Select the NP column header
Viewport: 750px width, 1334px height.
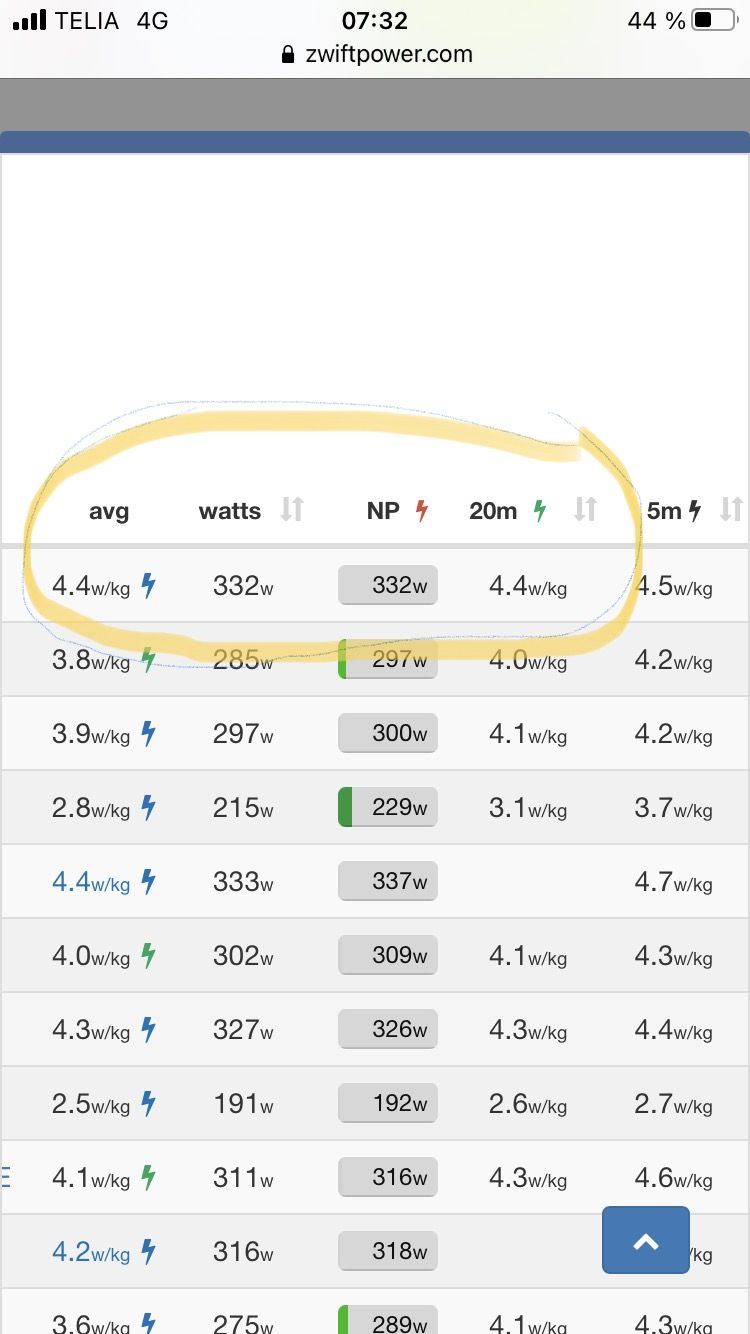(x=383, y=511)
